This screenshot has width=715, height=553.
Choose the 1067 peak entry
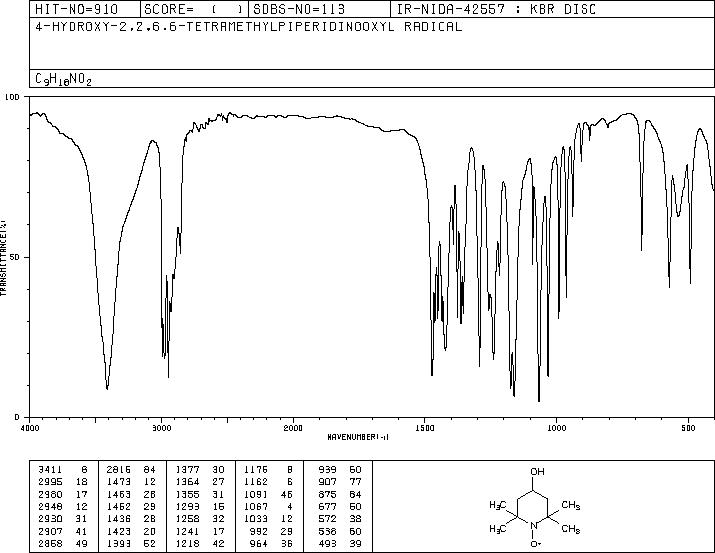point(268,506)
